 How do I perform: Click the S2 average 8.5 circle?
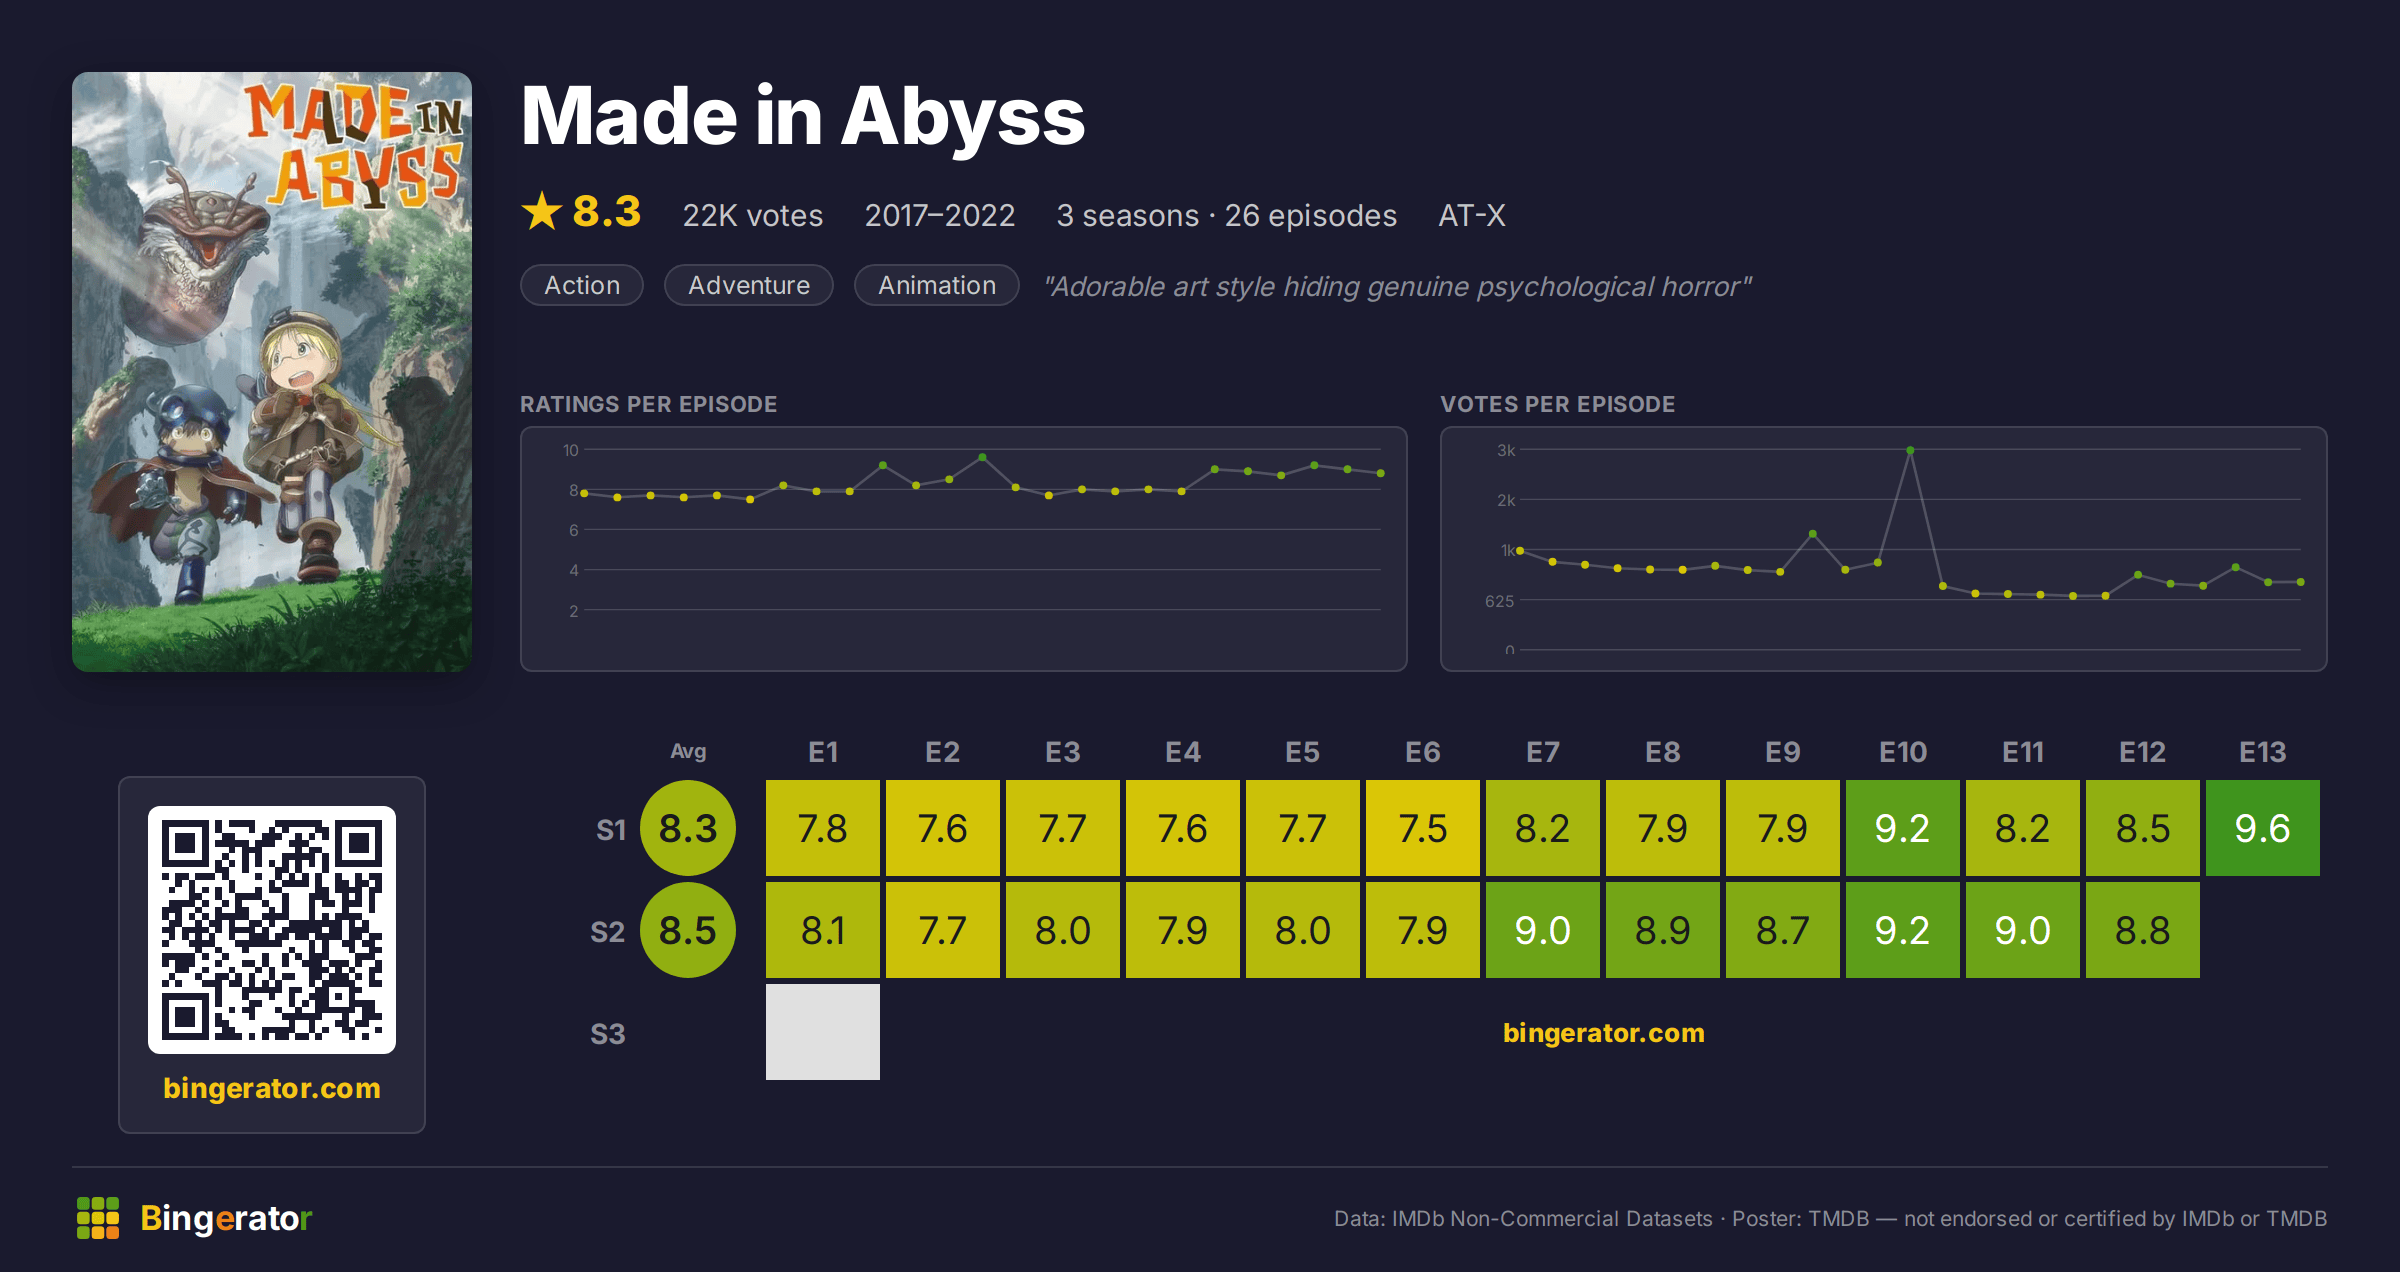point(688,930)
